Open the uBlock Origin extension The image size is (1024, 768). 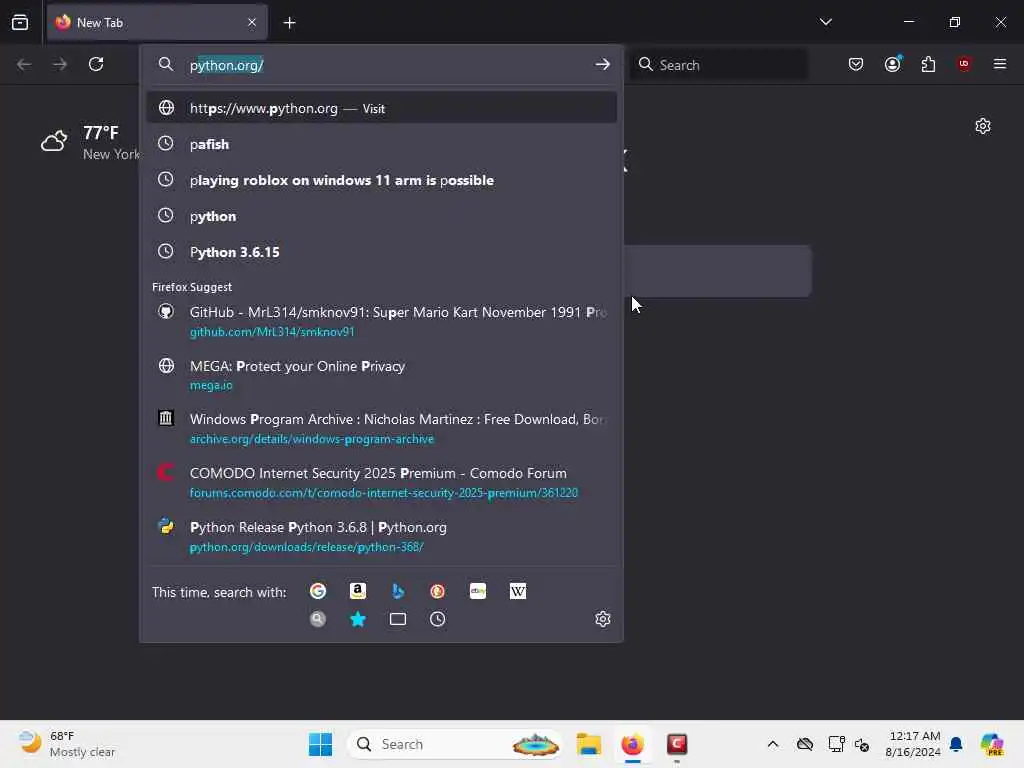point(964,64)
